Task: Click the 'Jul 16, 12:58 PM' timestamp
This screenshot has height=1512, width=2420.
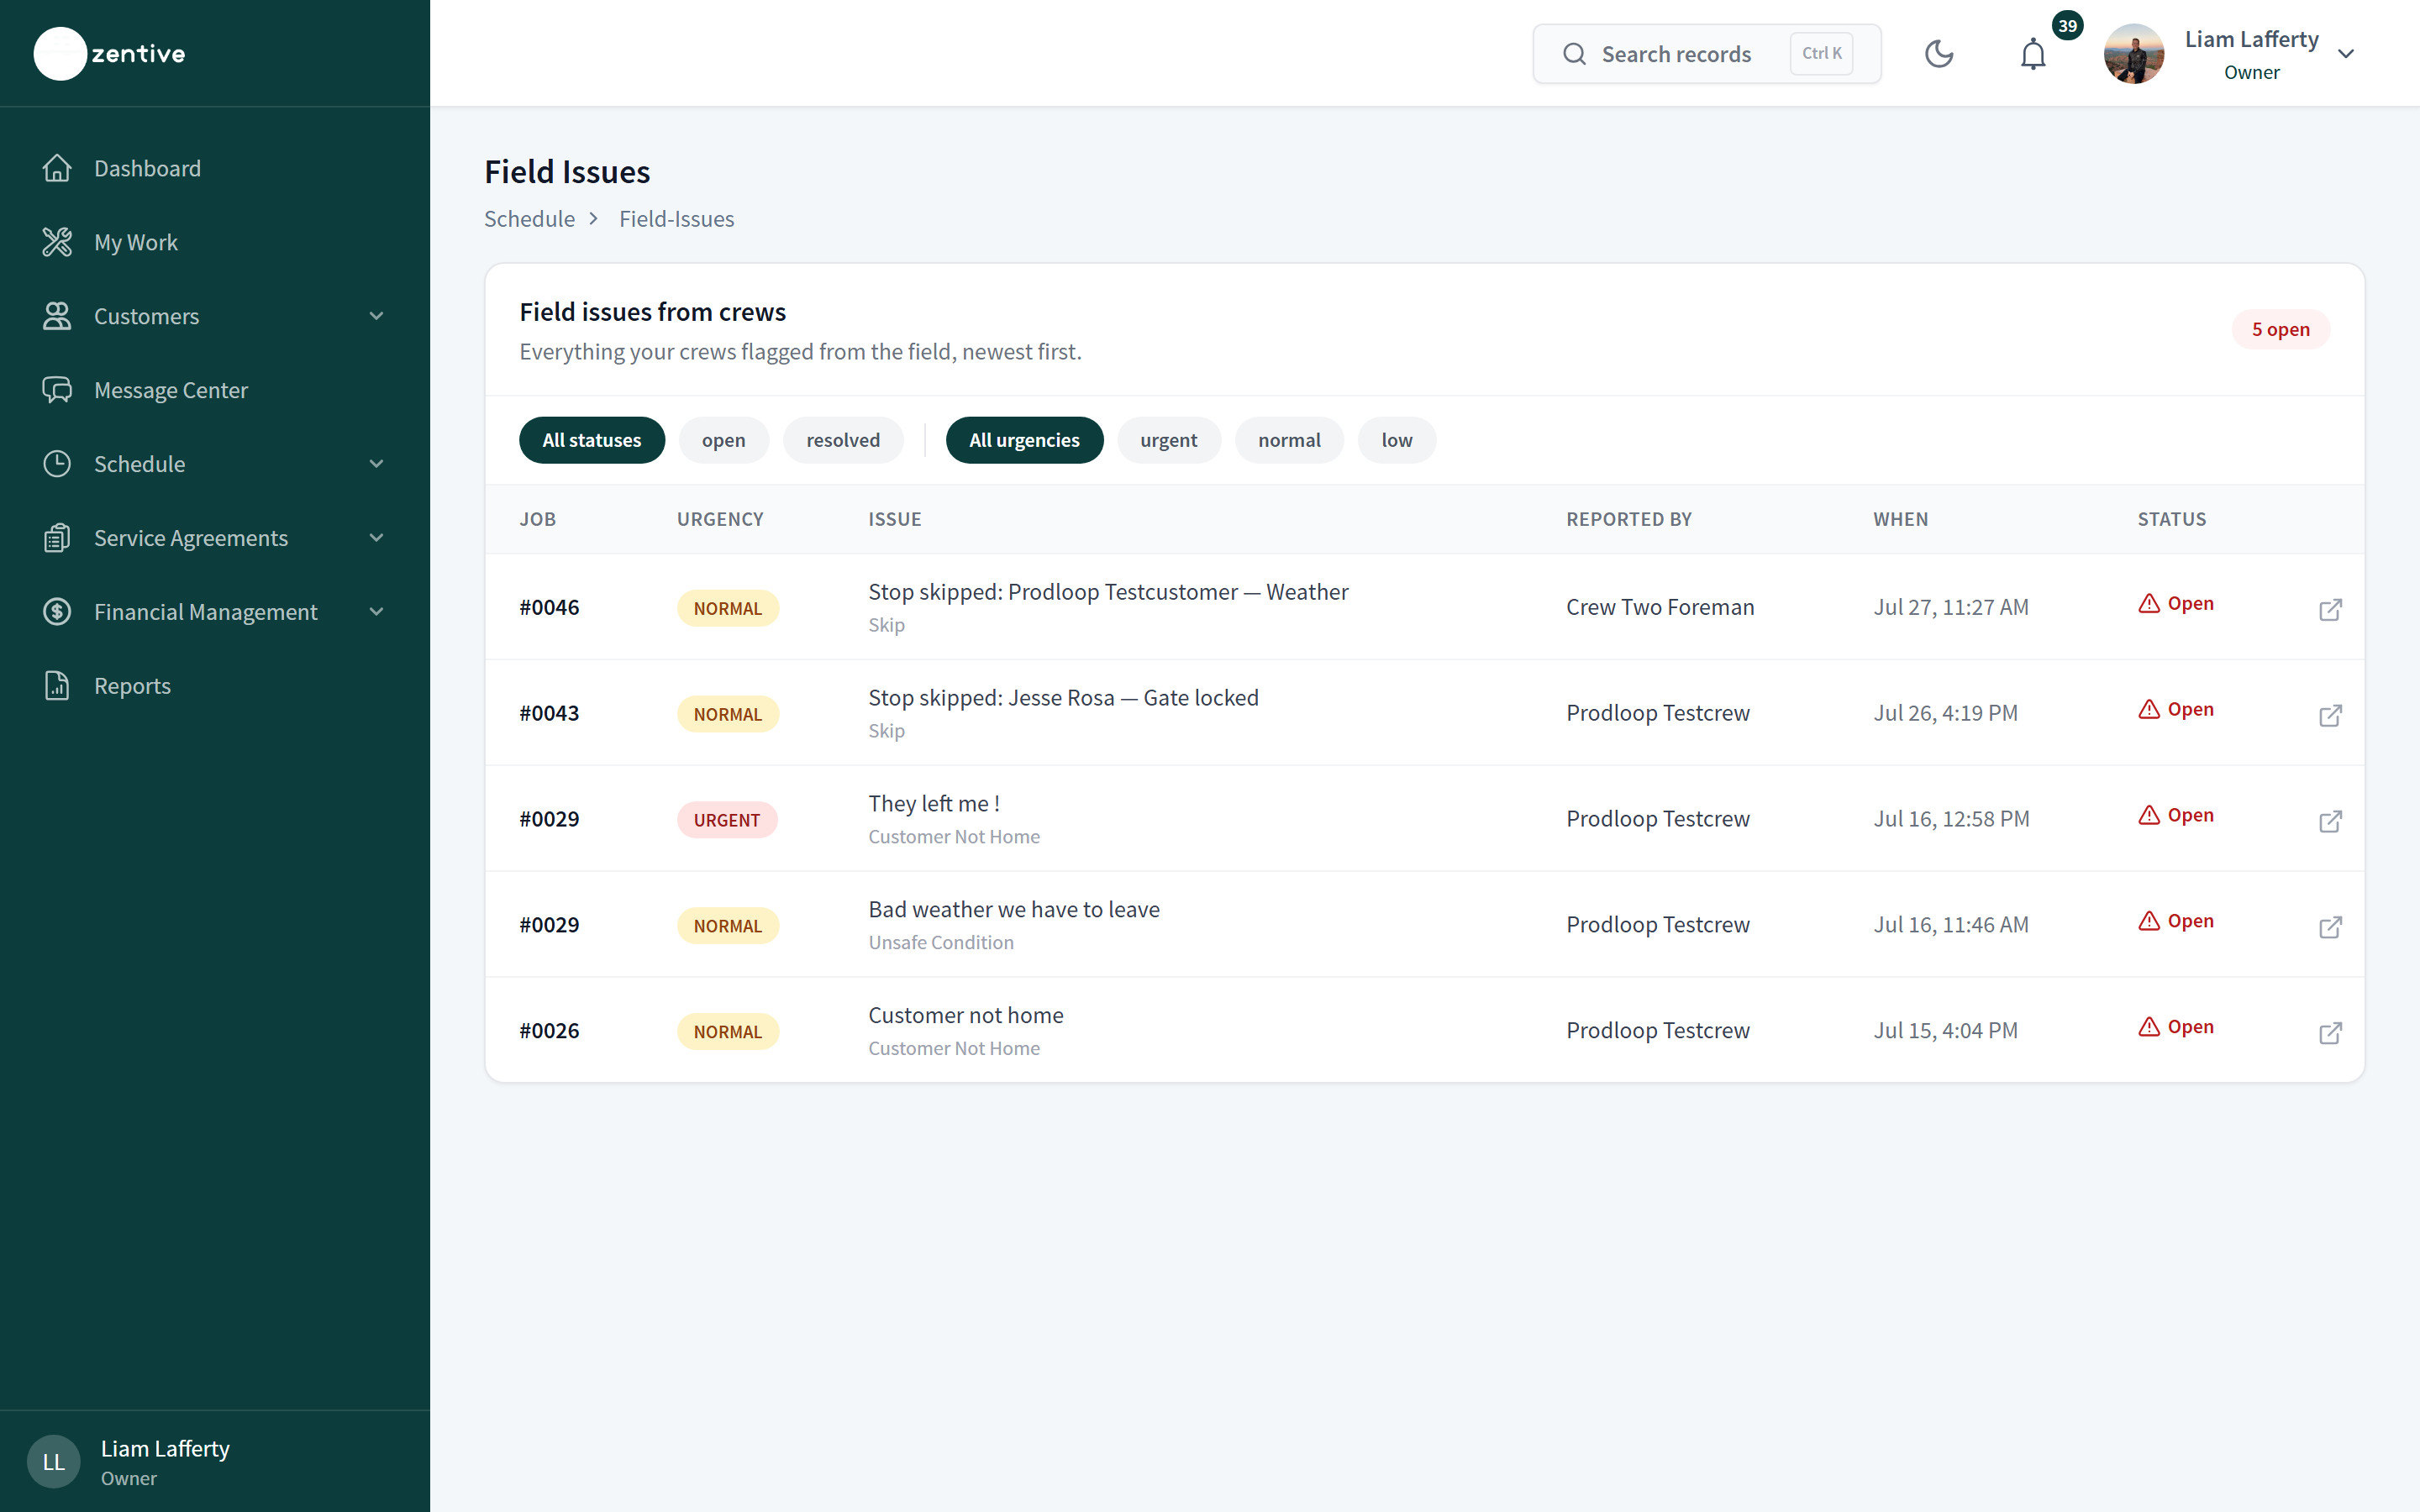Action: pos(1951,819)
